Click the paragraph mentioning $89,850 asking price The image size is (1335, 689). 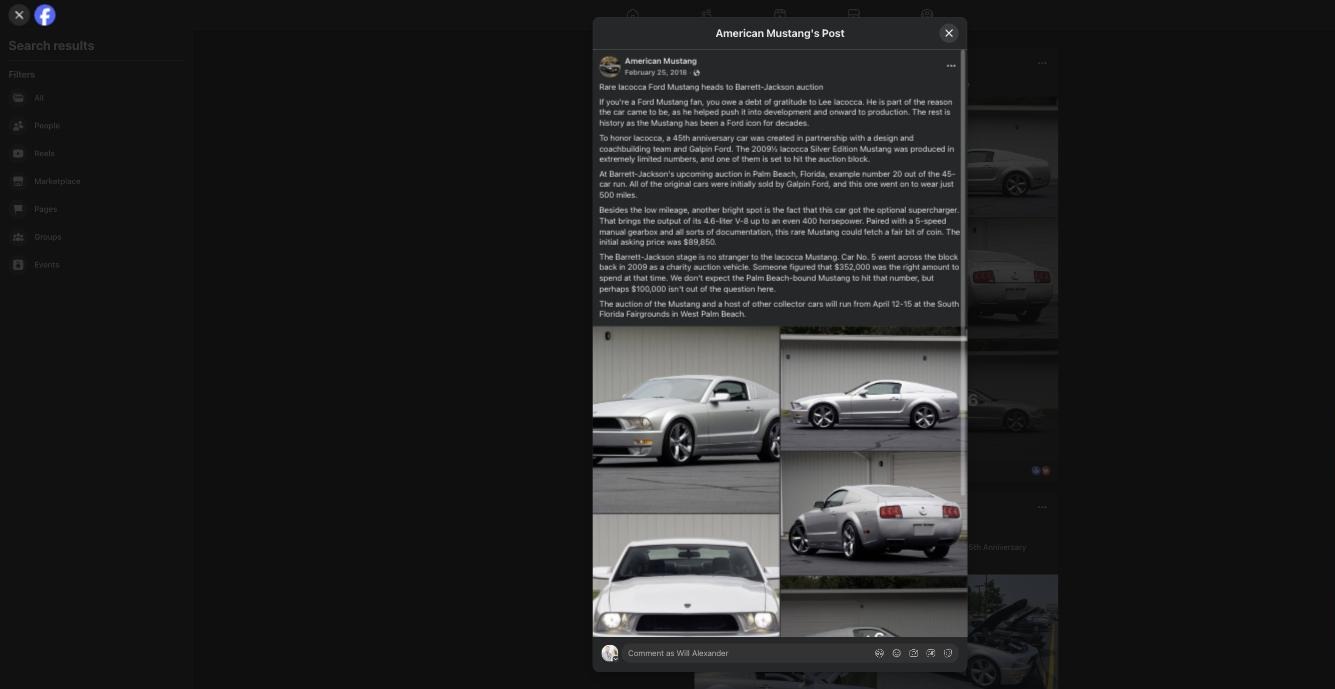pos(779,226)
